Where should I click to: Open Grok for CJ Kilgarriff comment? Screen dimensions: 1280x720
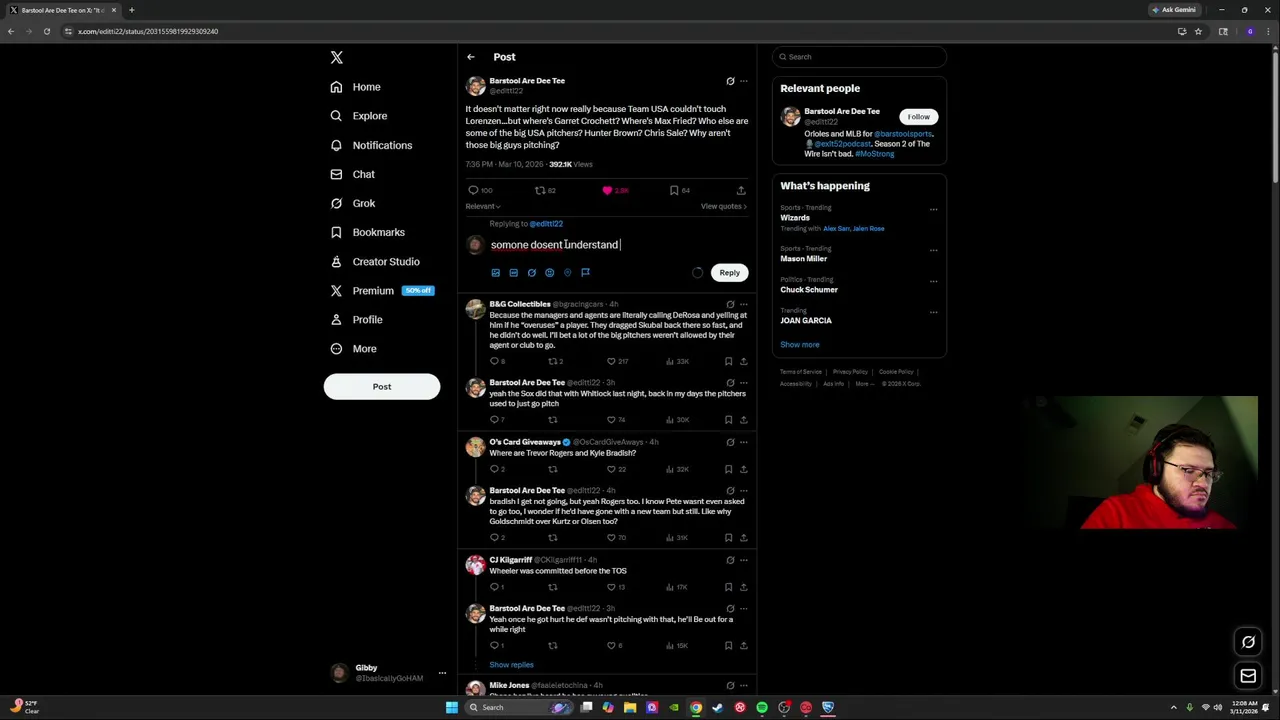730,560
